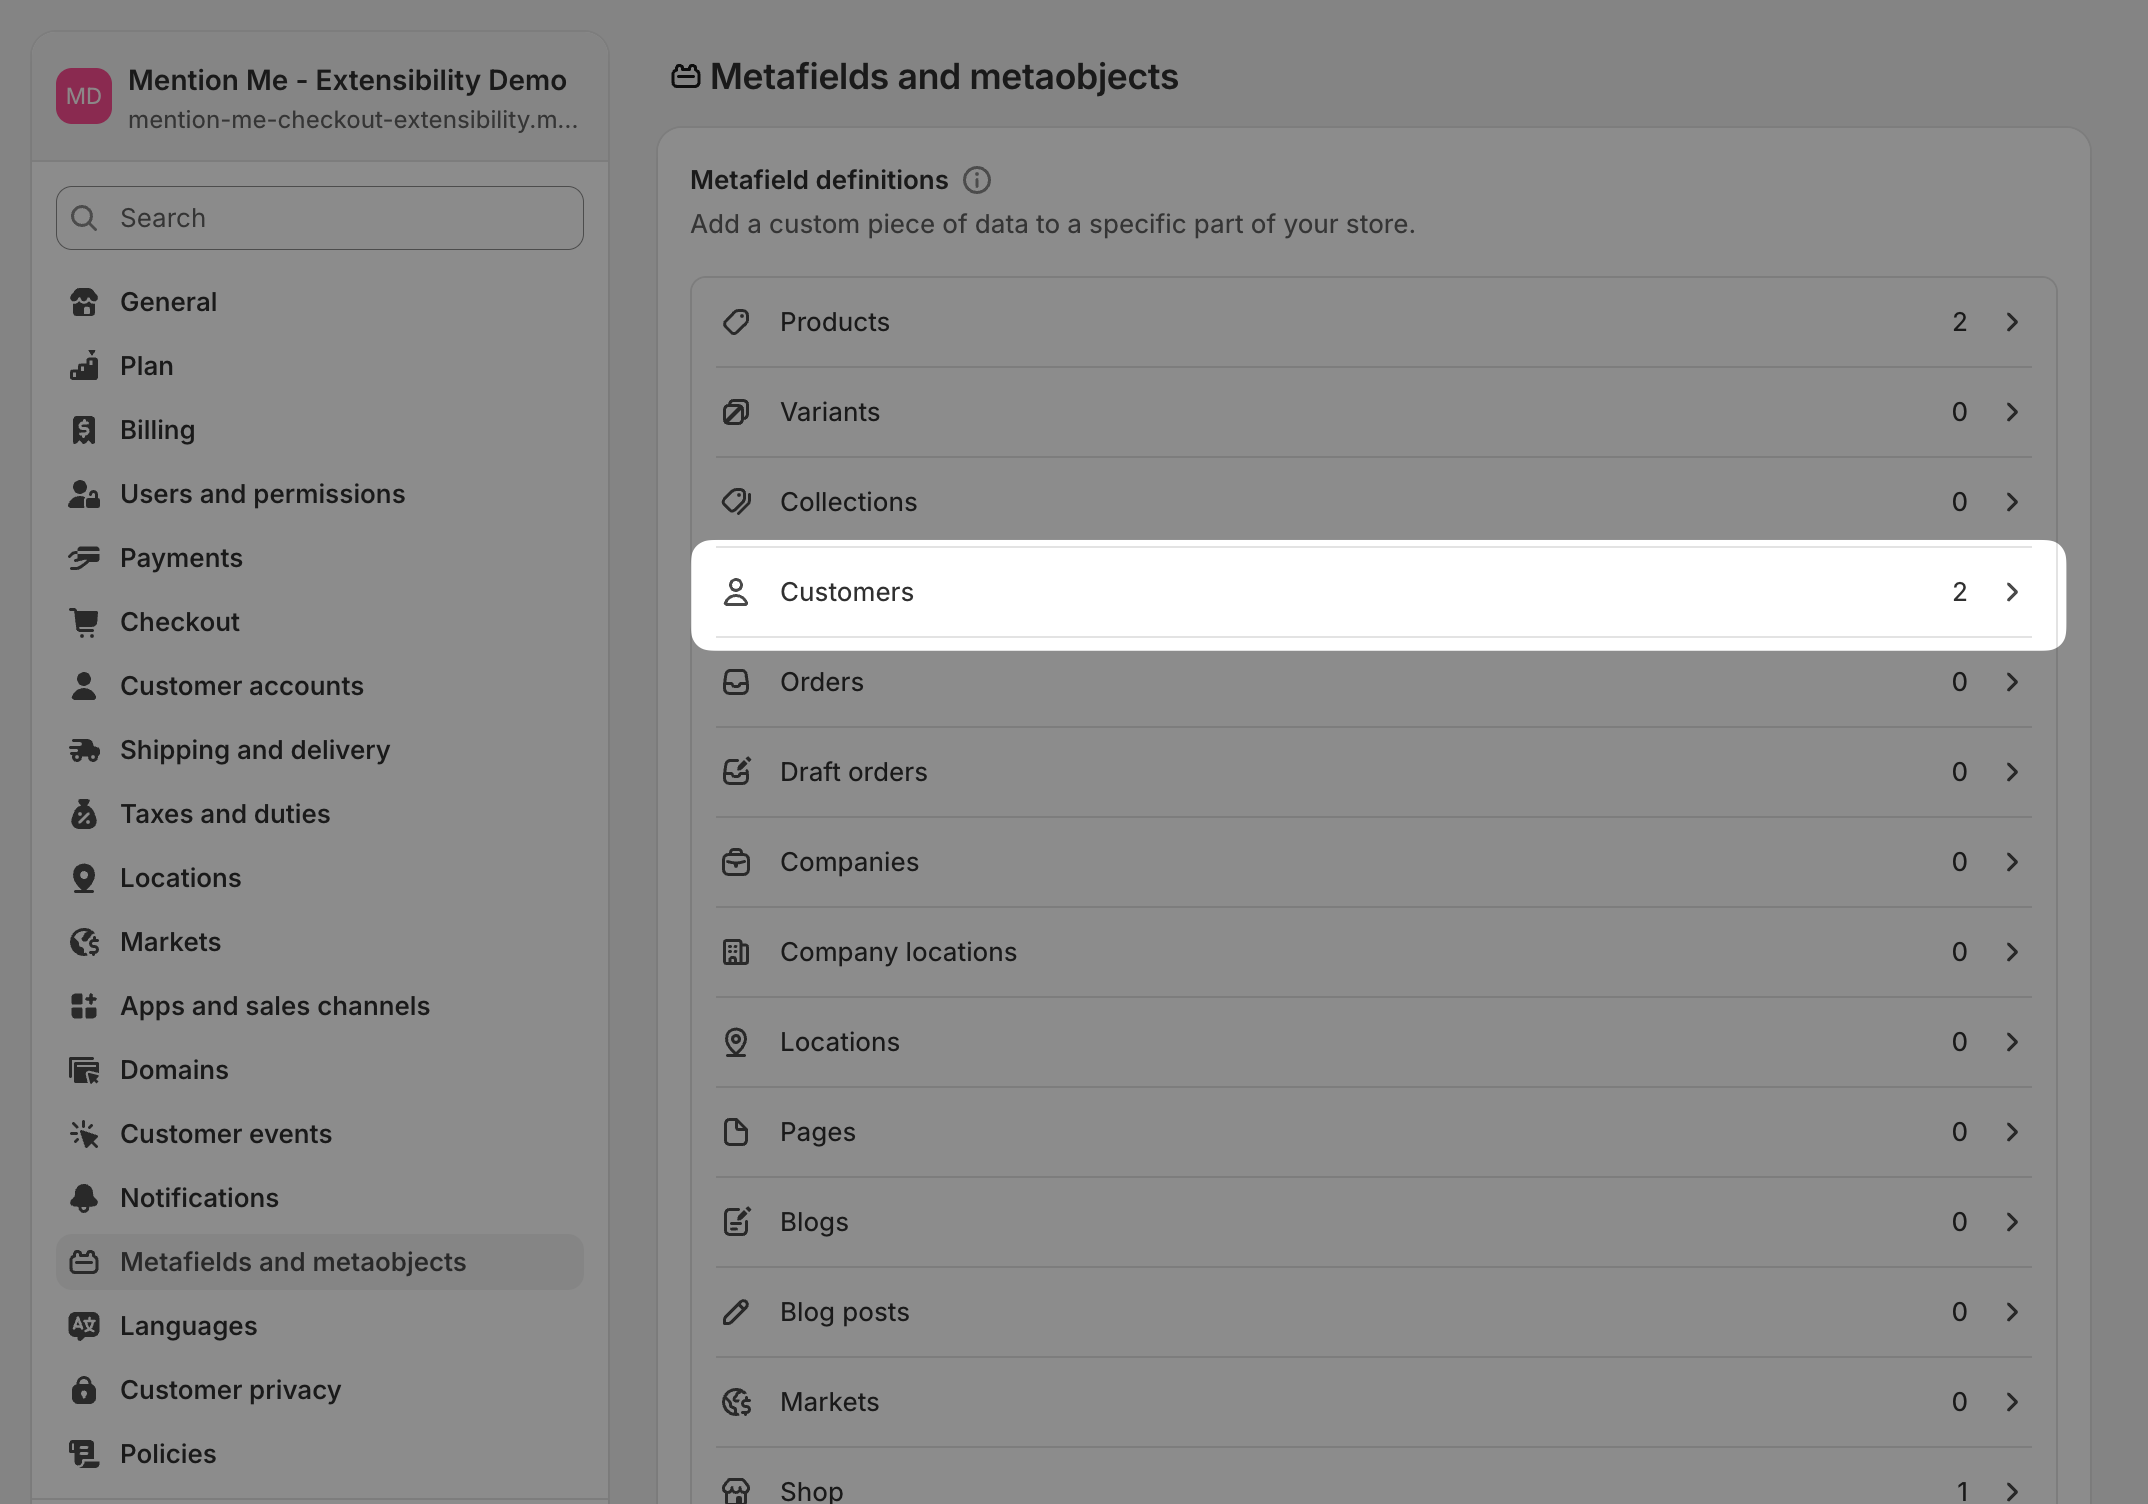Click the magnifying glass in the search field
Image resolution: width=2148 pixels, height=1504 pixels.
(85, 217)
